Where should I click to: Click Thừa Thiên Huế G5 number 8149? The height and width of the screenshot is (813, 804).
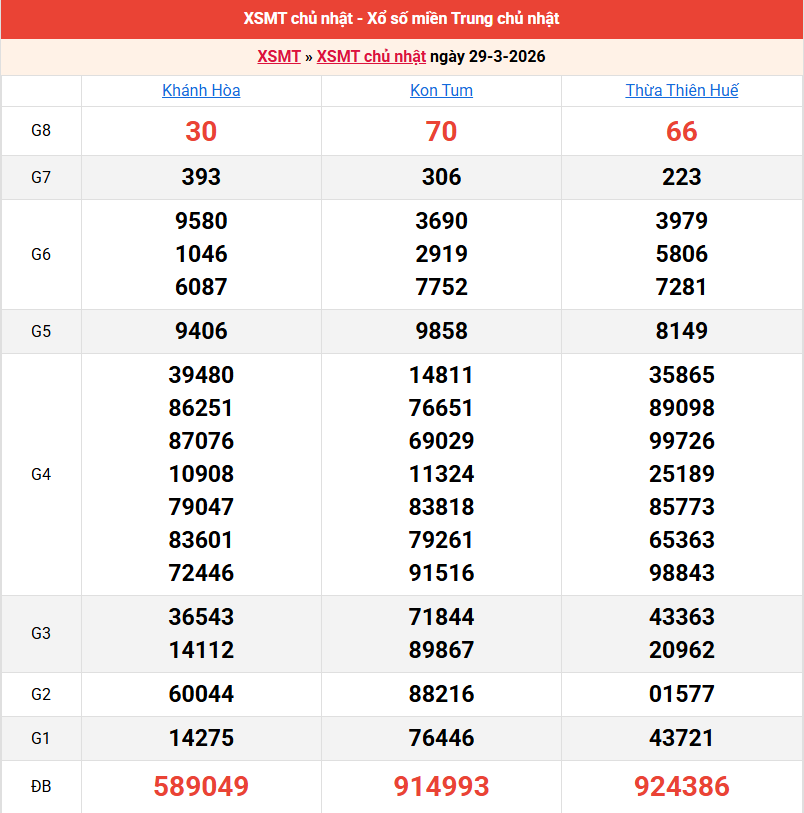click(683, 331)
